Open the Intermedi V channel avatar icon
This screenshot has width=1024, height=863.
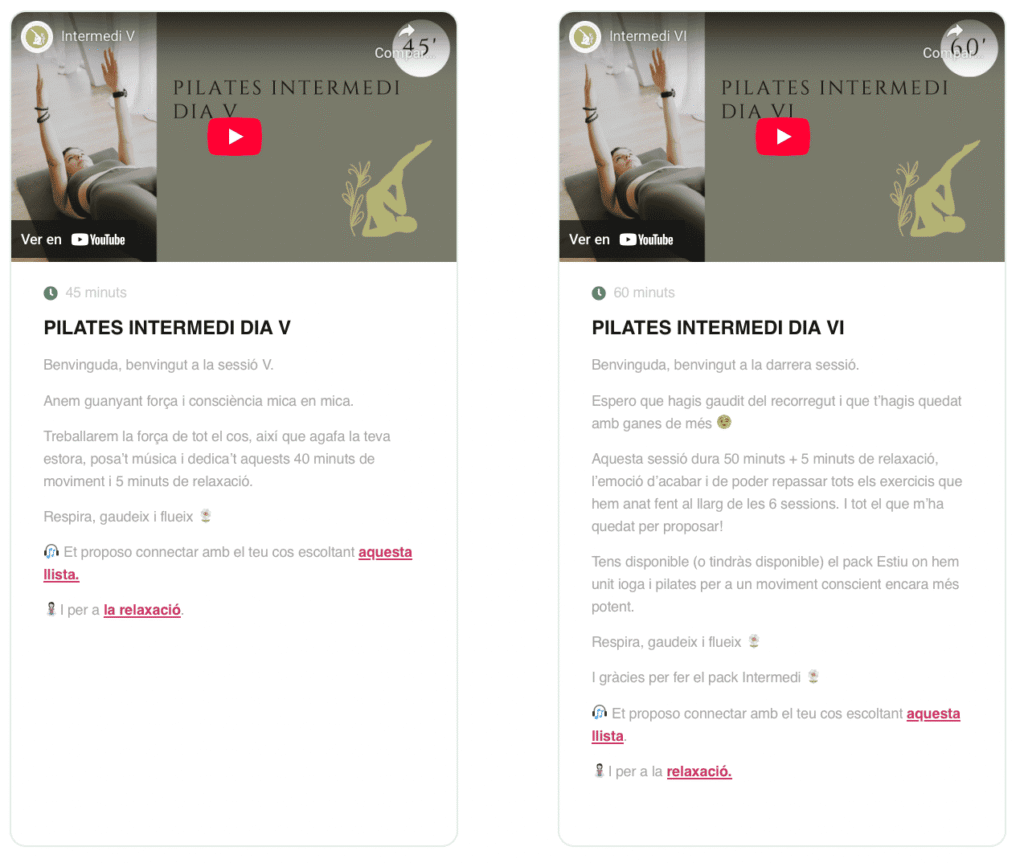coord(37,37)
